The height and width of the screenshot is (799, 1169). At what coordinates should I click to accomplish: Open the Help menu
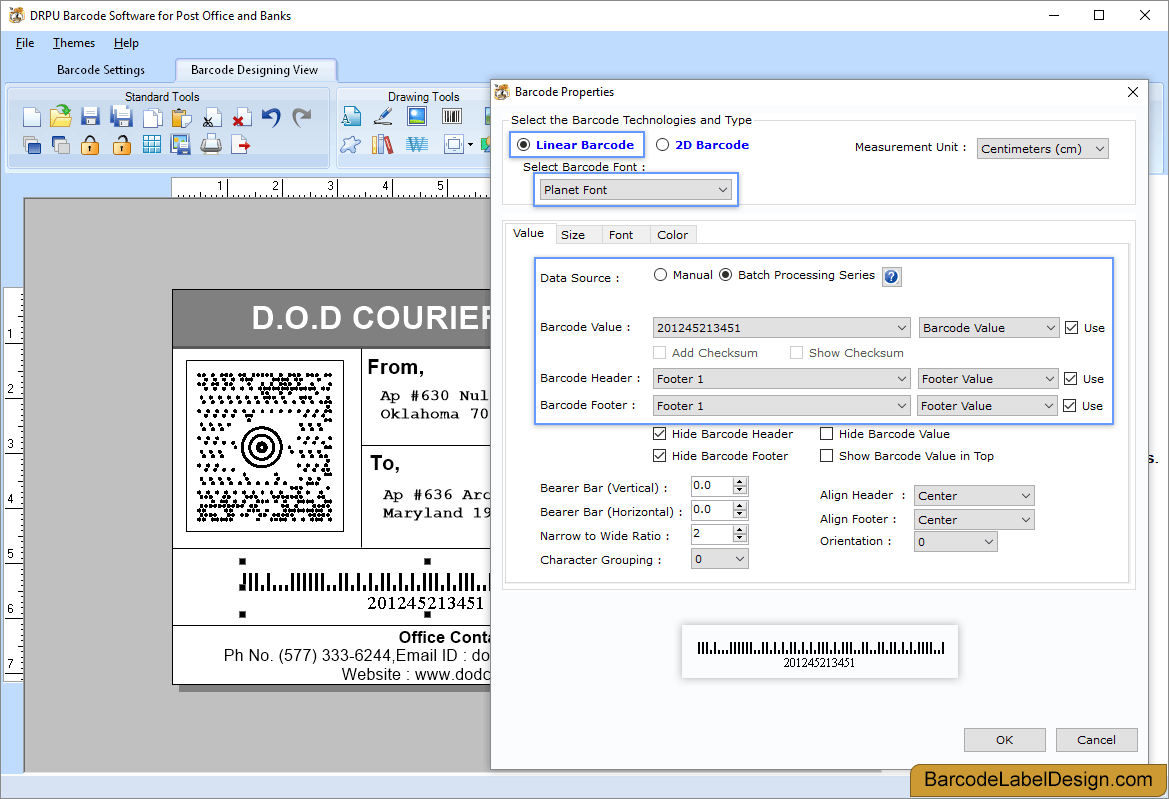point(126,42)
